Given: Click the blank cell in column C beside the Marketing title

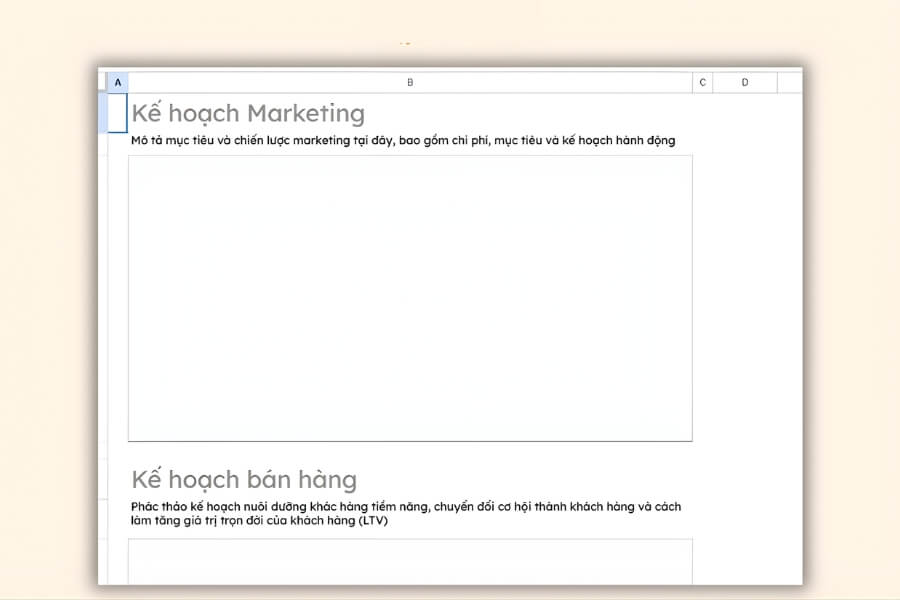Looking at the screenshot, I should point(703,113).
